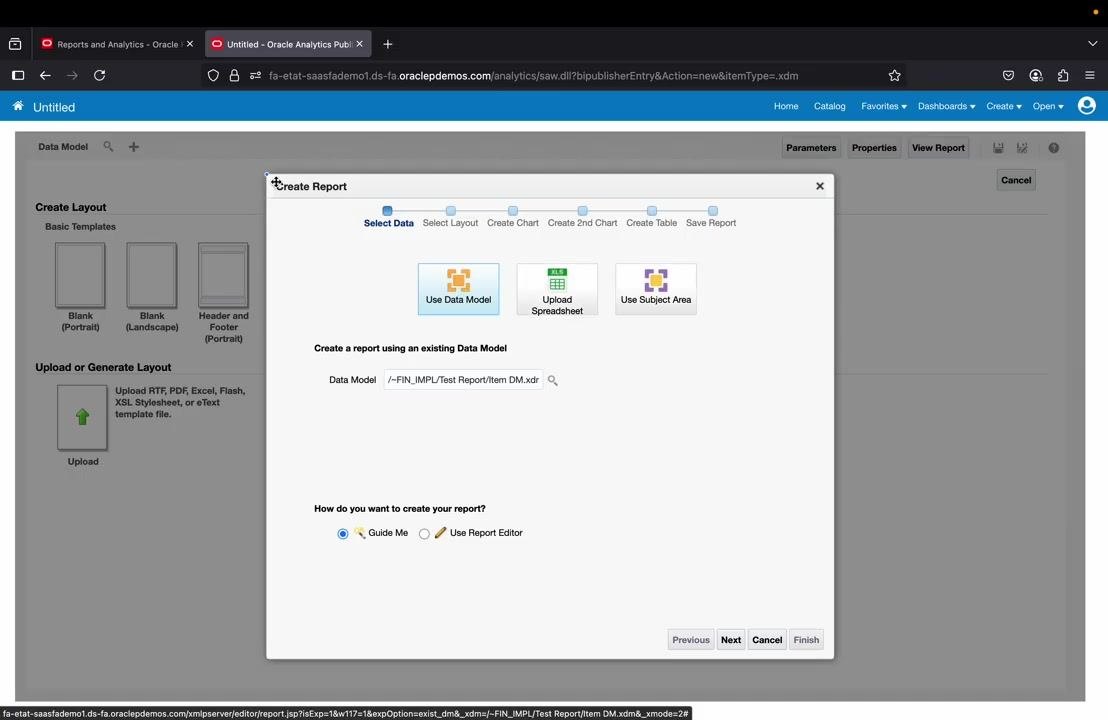This screenshot has width=1108, height=720.
Task: Select the Blank (Landscape) template thumbnail
Action: click(151, 275)
